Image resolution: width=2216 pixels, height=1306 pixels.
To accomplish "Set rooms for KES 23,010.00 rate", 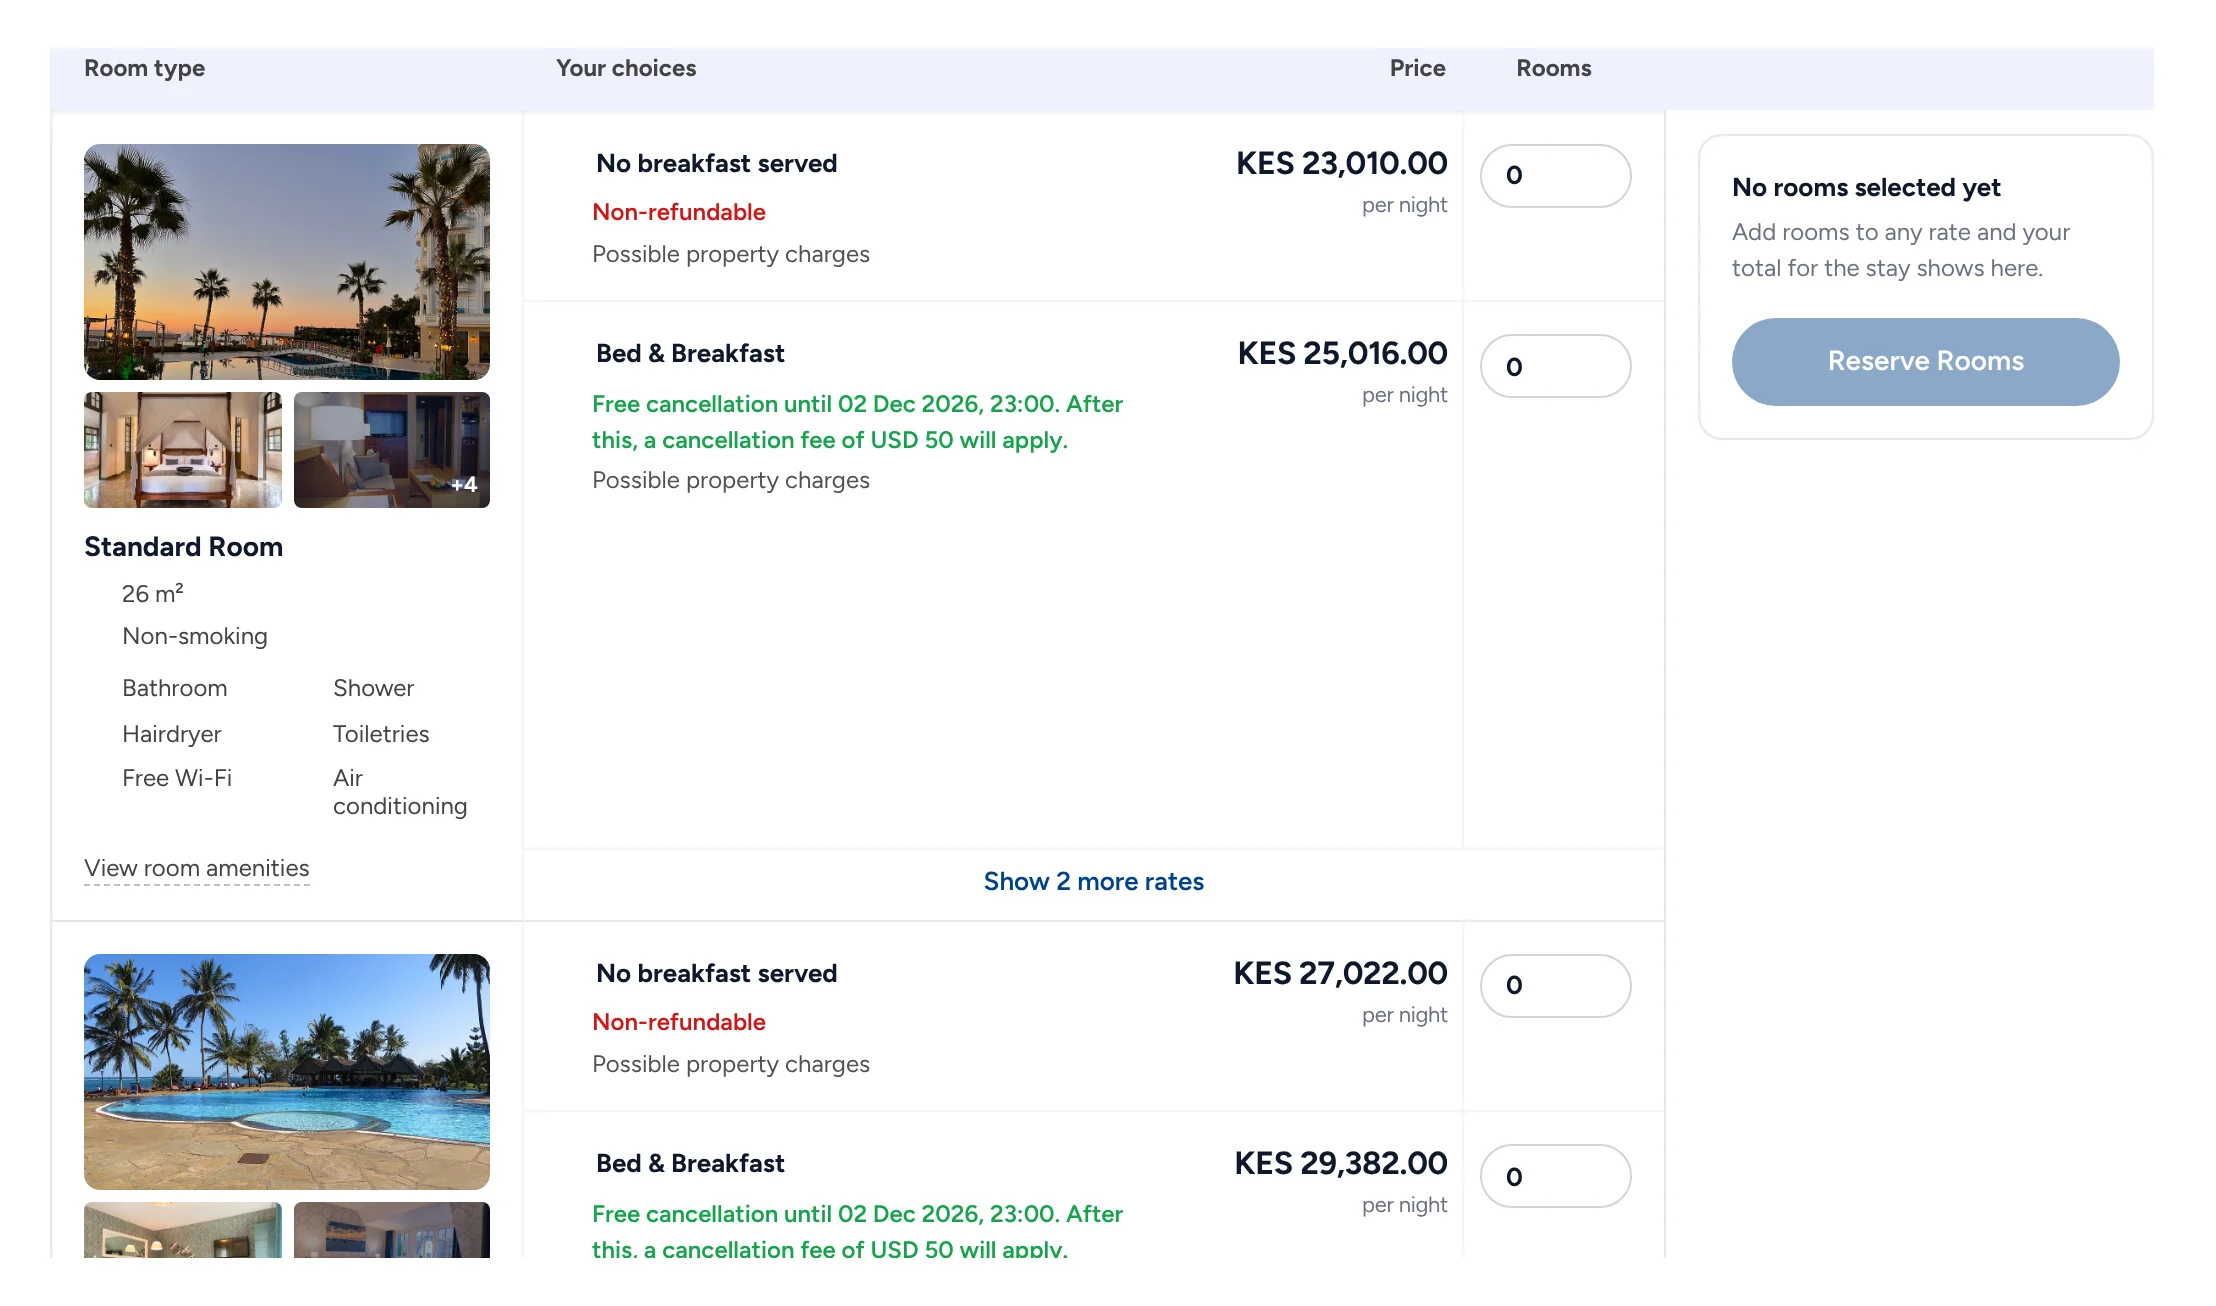I will (1556, 176).
